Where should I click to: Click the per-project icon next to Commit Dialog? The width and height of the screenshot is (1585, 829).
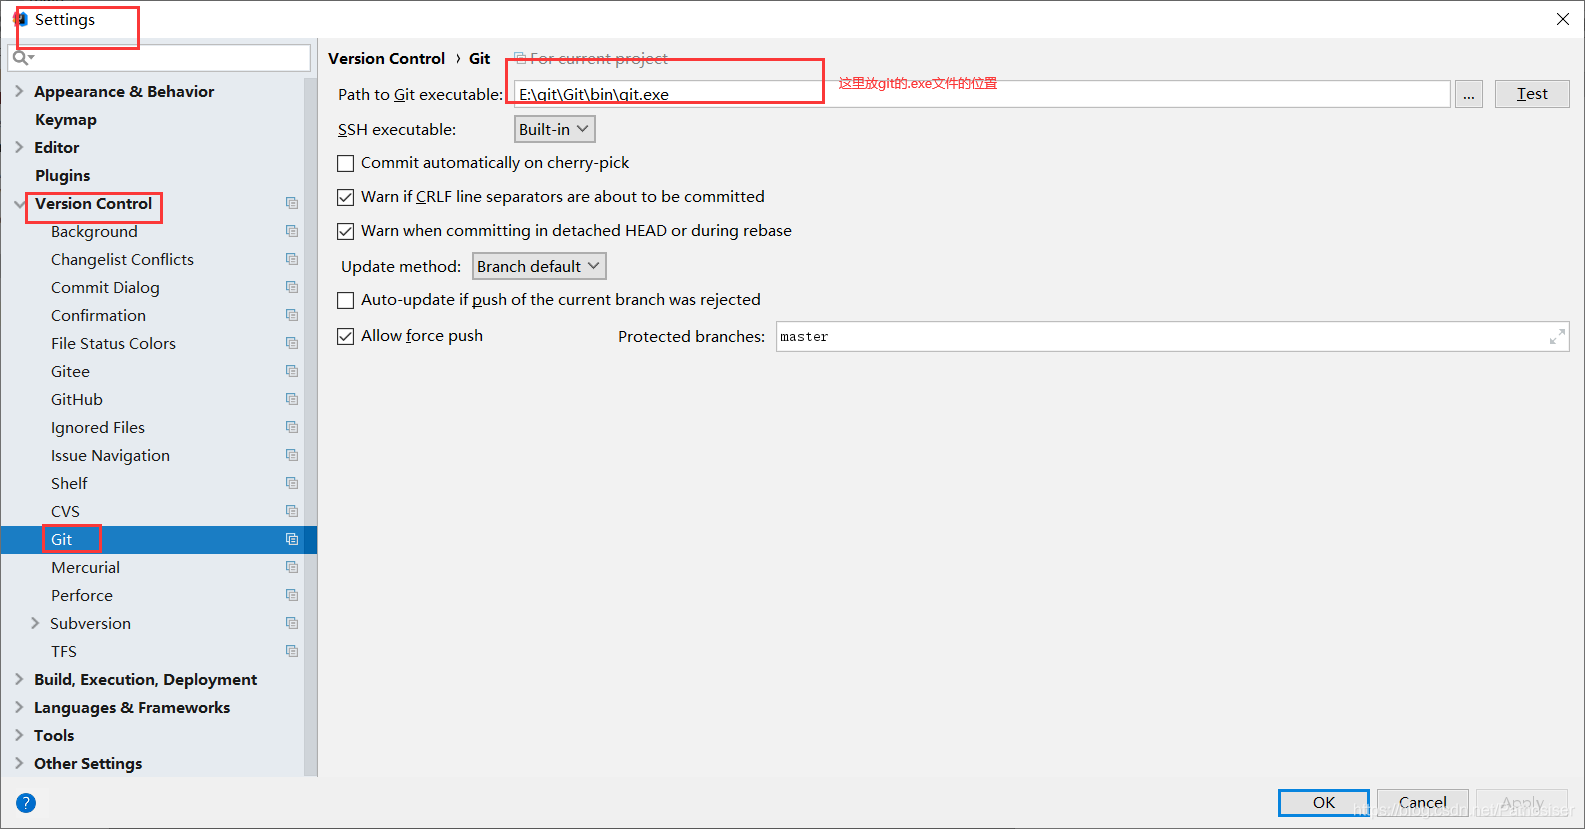(292, 287)
